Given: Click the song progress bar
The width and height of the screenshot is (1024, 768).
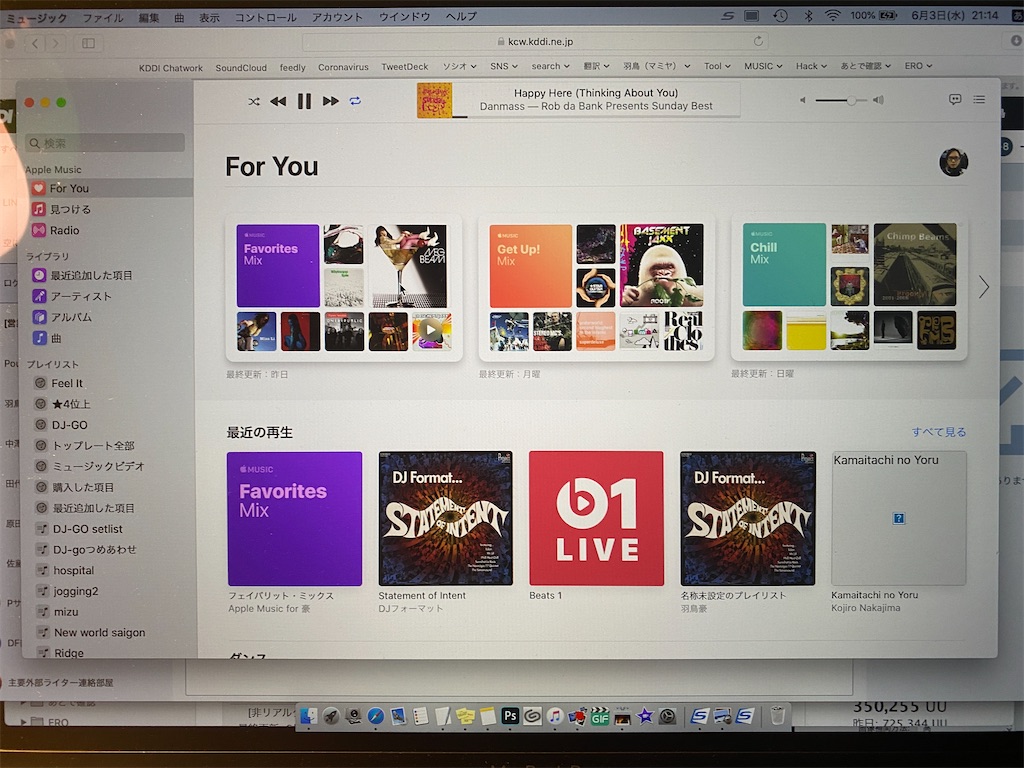Looking at the screenshot, I should [596, 117].
